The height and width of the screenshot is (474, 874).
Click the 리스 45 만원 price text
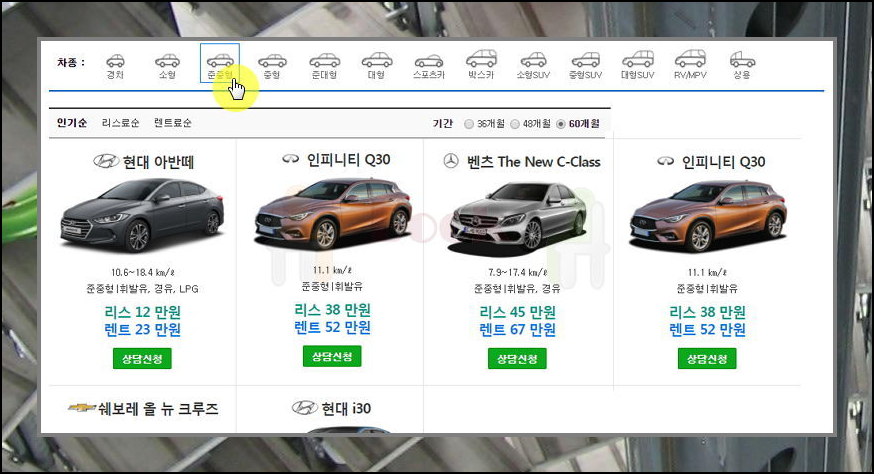click(x=517, y=312)
